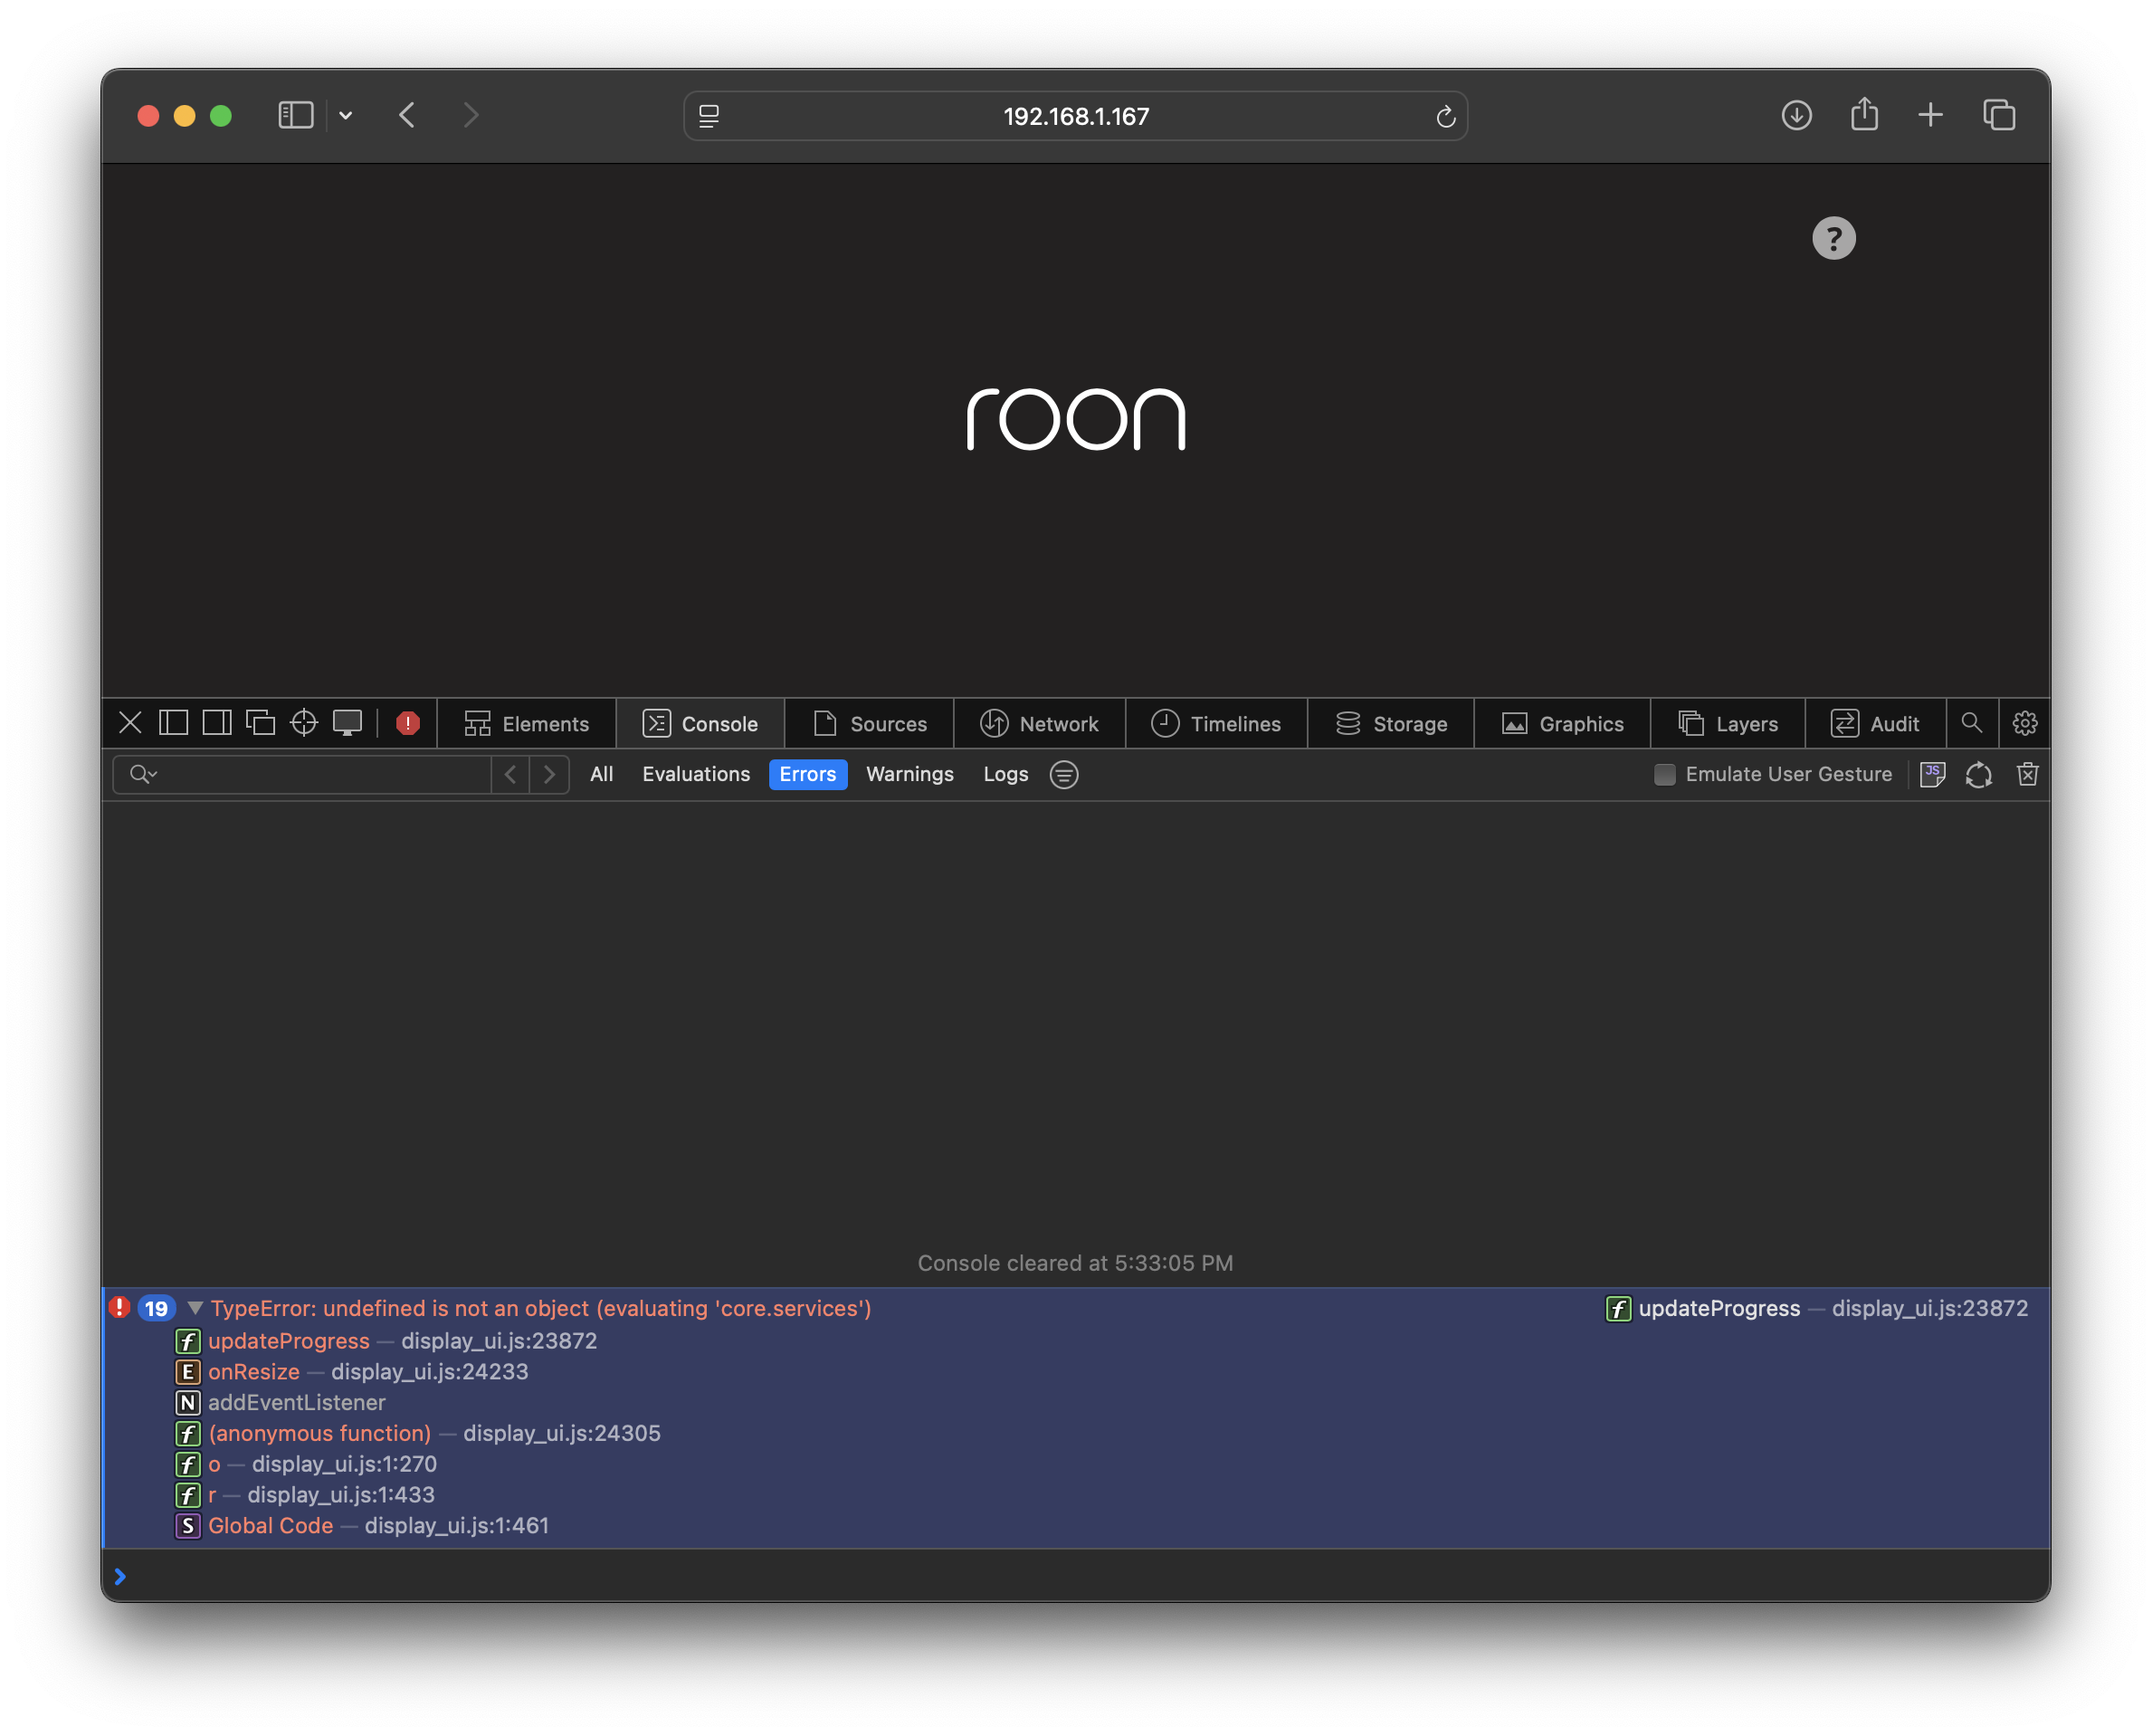
Task: Open the inspector search magnifier
Action: 1971,723
